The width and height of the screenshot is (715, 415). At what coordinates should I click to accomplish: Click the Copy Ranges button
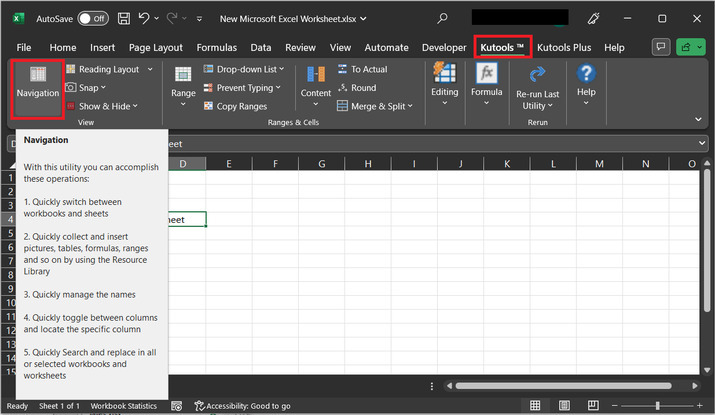(241, 106)
